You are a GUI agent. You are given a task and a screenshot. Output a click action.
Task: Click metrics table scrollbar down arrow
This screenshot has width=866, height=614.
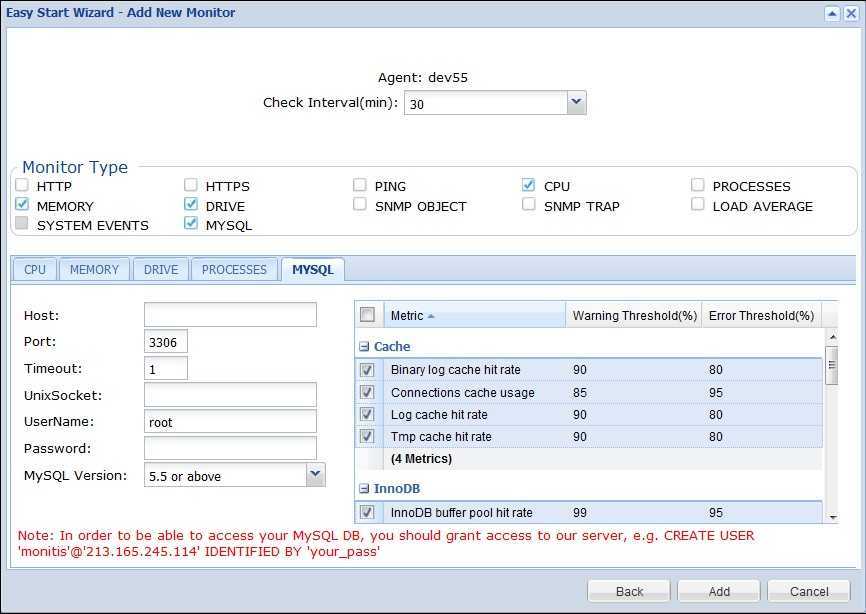coord(833,517)
